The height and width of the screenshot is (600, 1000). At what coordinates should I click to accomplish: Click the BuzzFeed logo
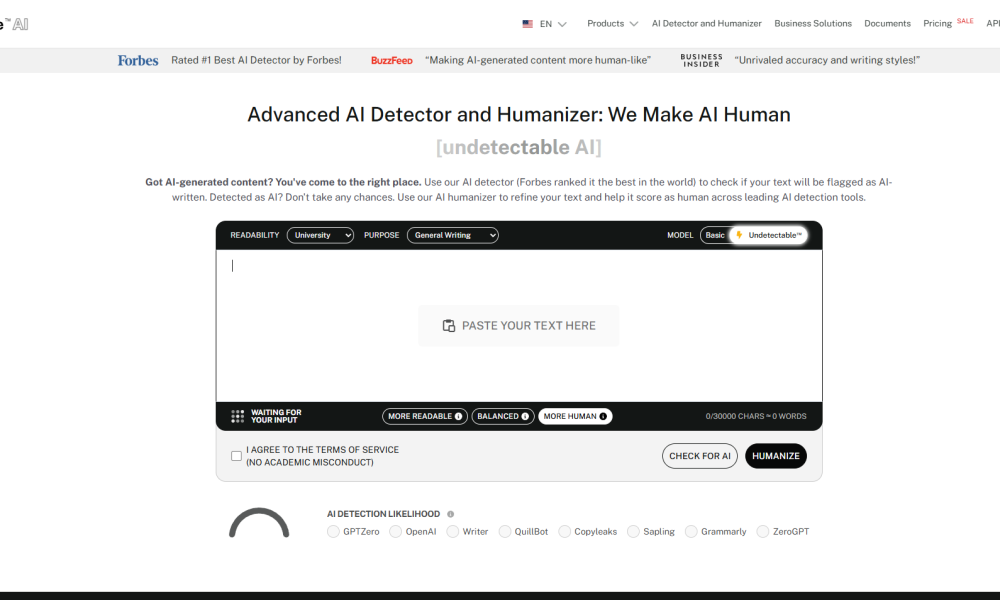pyautogui.click(x=392, y=61)
